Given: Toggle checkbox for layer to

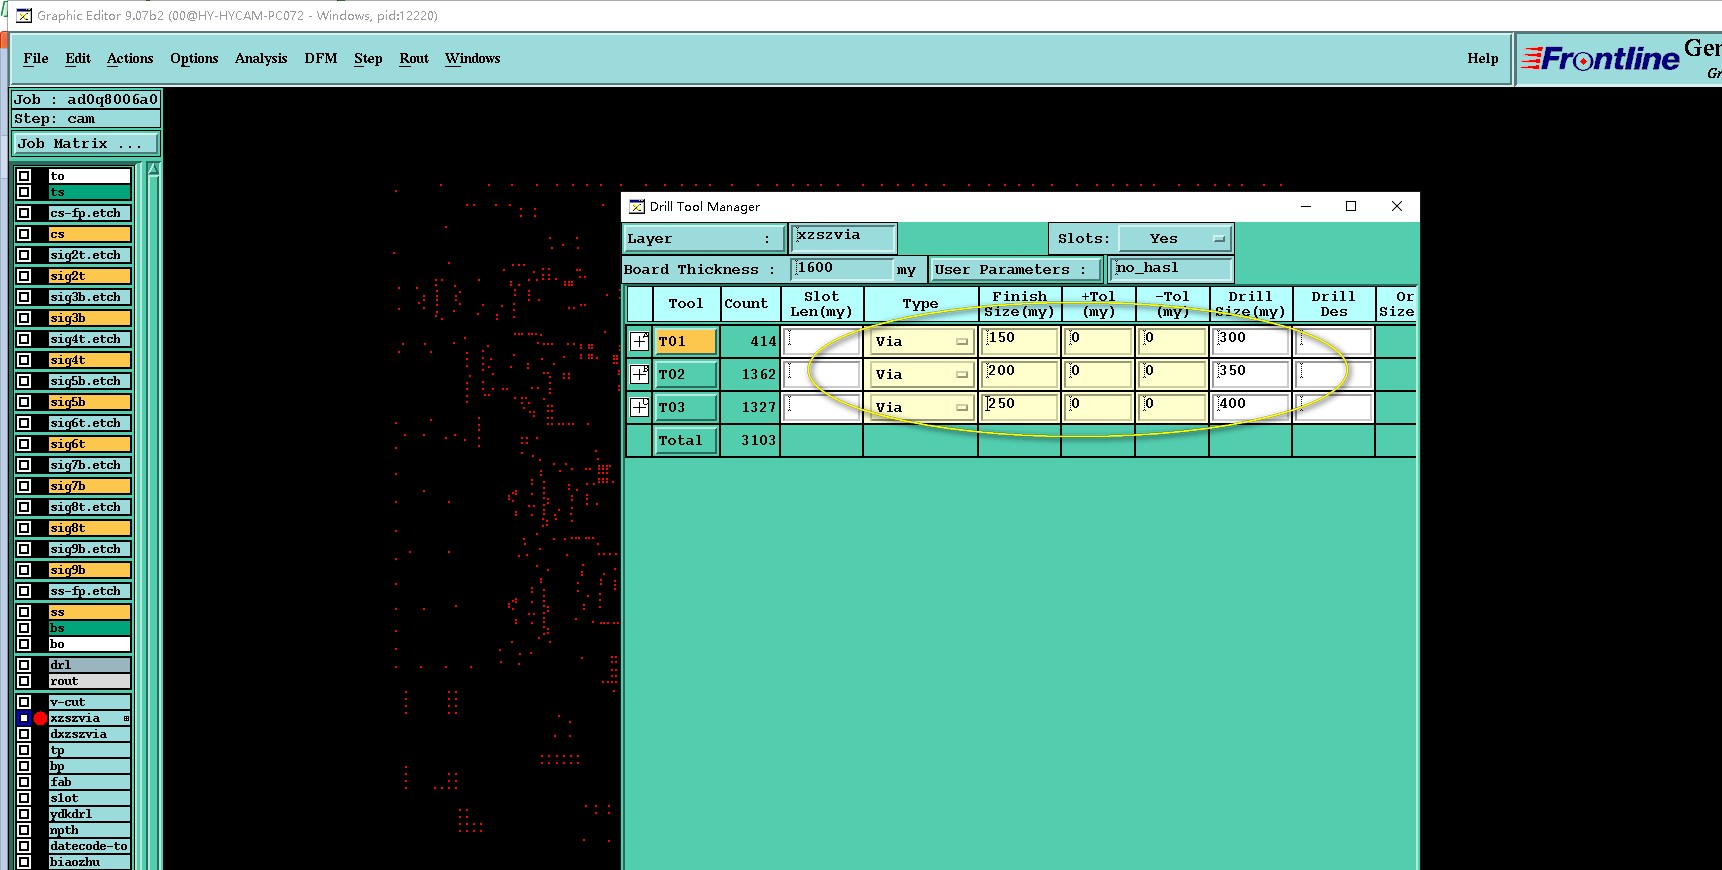Looking at the screenshot, I should 24,176.
